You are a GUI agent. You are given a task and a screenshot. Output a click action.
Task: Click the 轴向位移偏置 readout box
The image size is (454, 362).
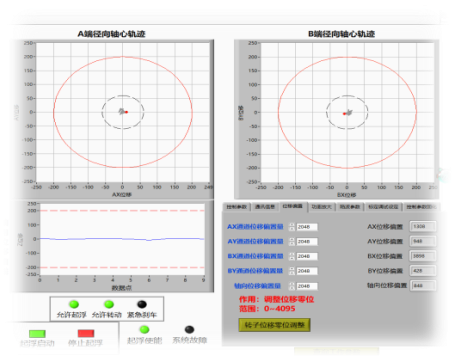tap(423, 285)
